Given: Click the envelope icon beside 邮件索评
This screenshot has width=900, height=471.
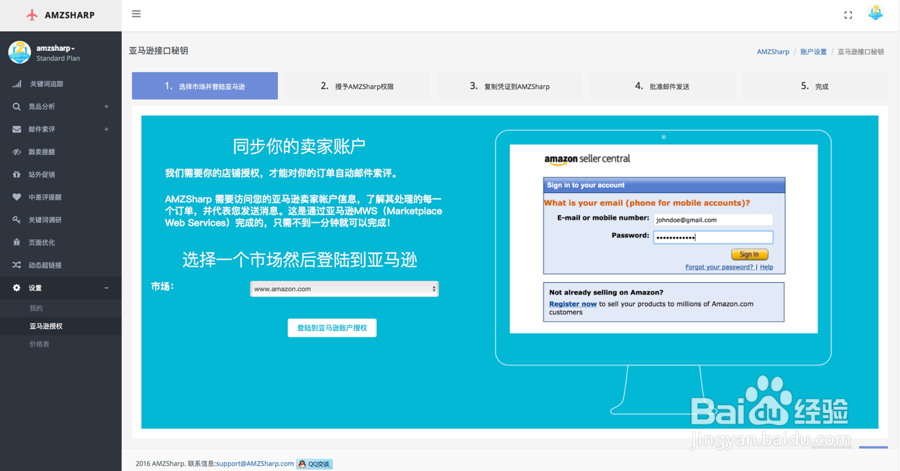Looking at the screenshot, I should coord(17,129).
